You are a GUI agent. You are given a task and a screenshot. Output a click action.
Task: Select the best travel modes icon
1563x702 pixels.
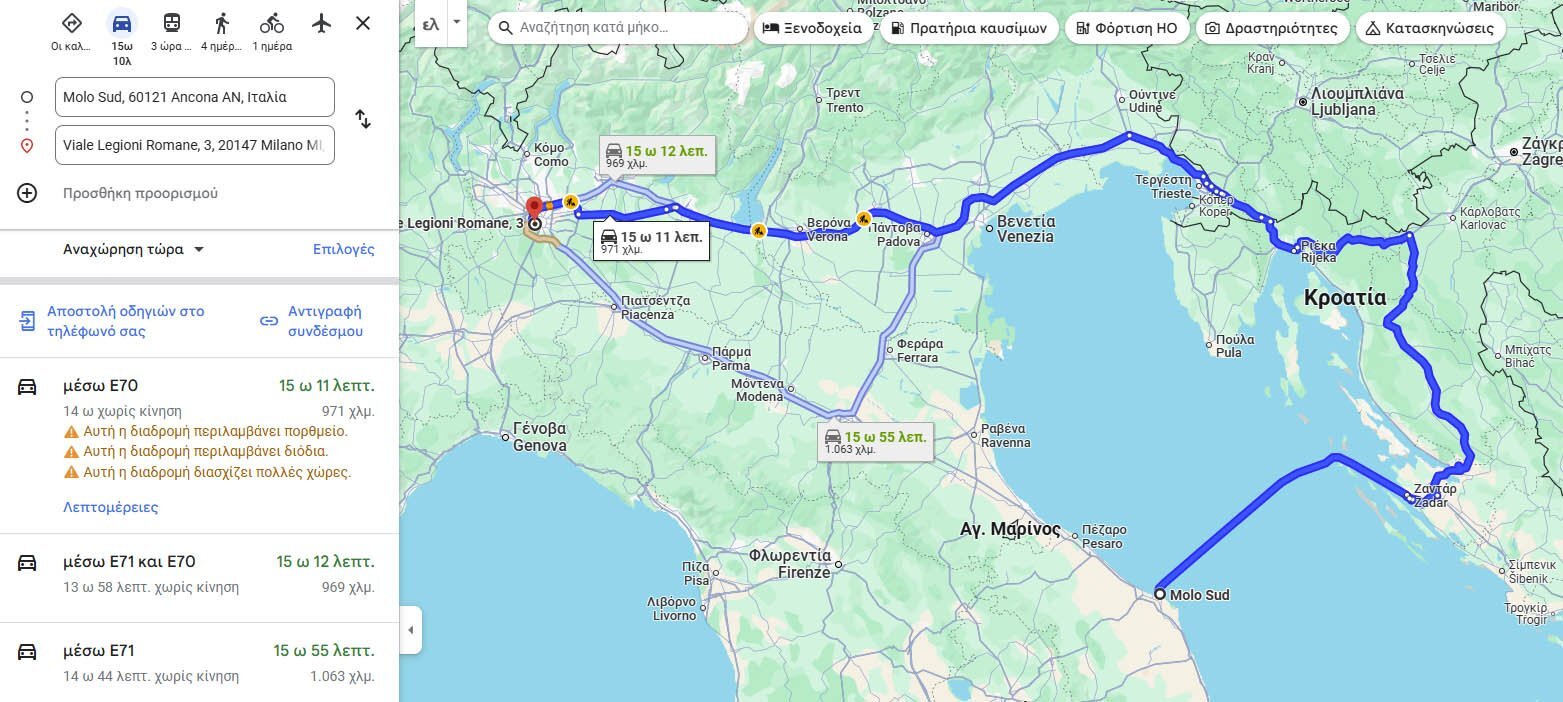(72, 23)
